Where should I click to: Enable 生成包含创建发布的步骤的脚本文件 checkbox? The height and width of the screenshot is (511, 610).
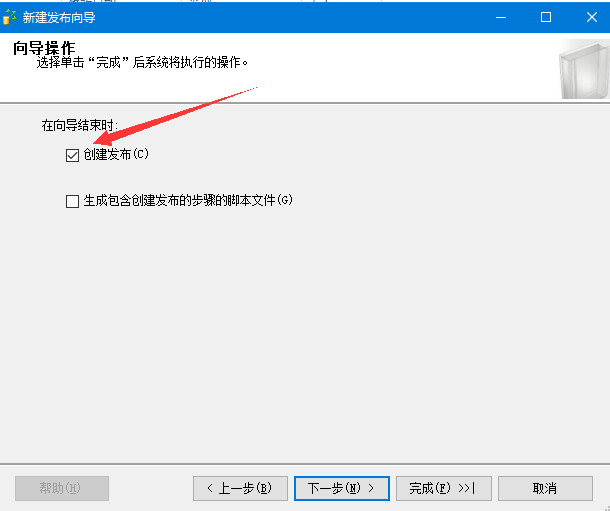(72, 201)
